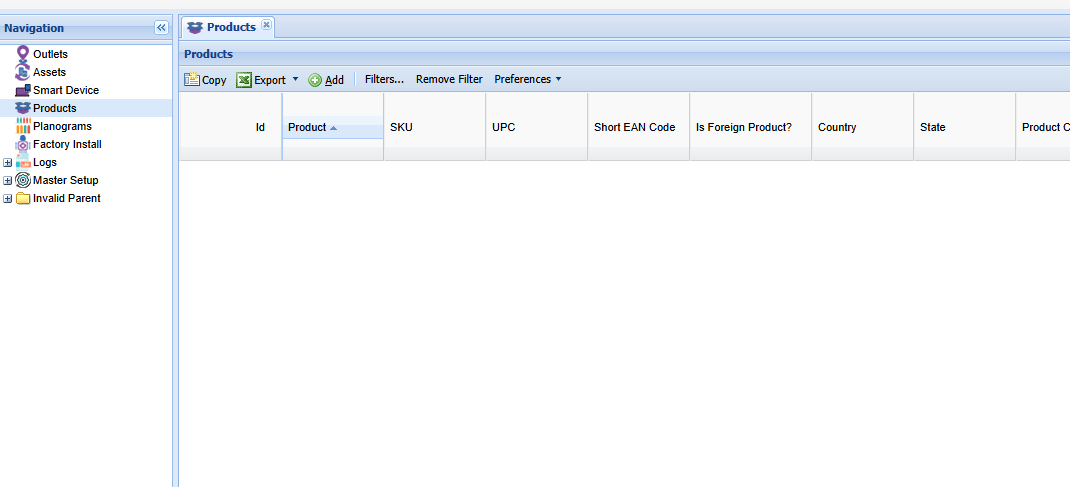
Task: Click Remove Filter button
Action: coord(449,80)
